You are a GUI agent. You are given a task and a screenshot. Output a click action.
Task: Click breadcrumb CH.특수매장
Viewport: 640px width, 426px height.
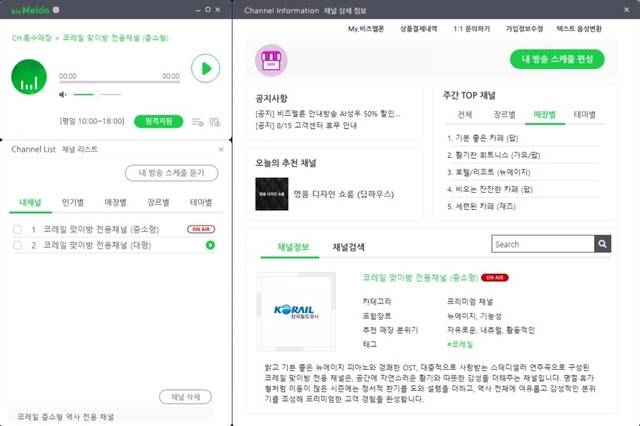[x=31, y=38]
